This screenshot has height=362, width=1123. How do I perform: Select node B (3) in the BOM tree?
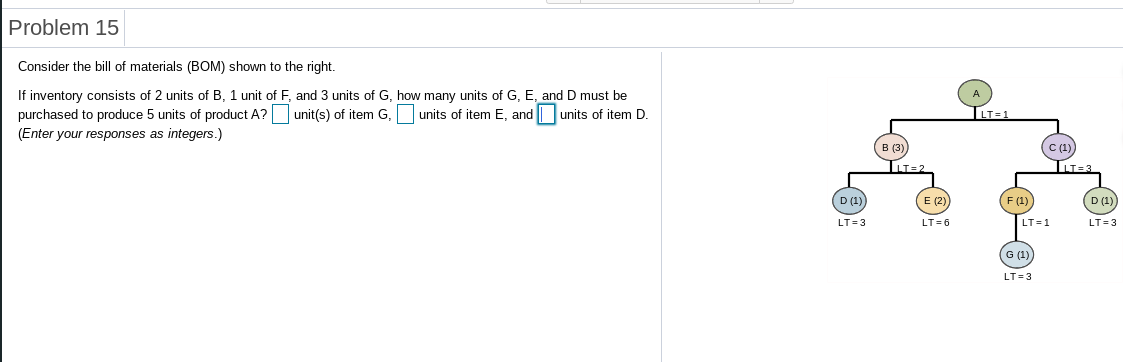click(891, 148)
